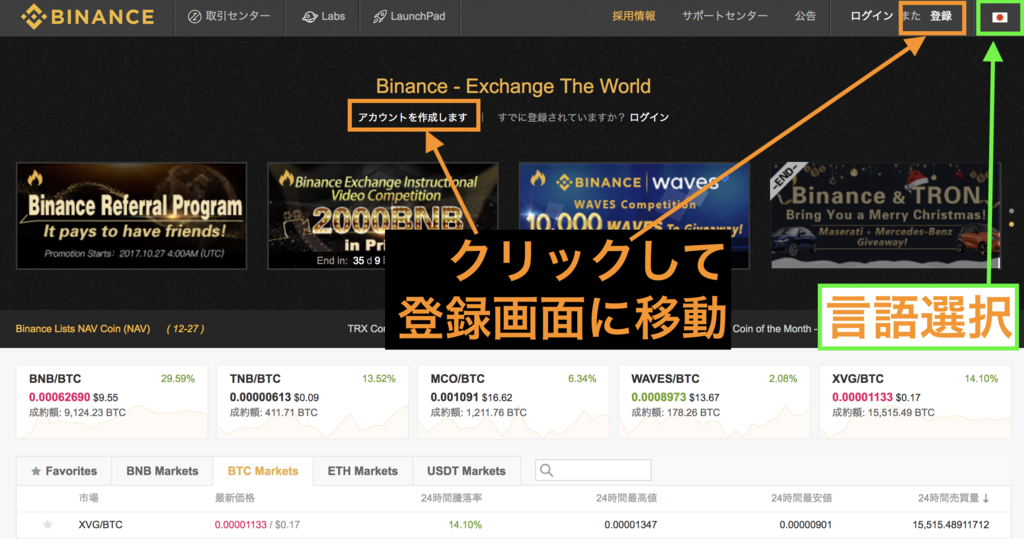Open XVG/BTC ticker card

915,401
